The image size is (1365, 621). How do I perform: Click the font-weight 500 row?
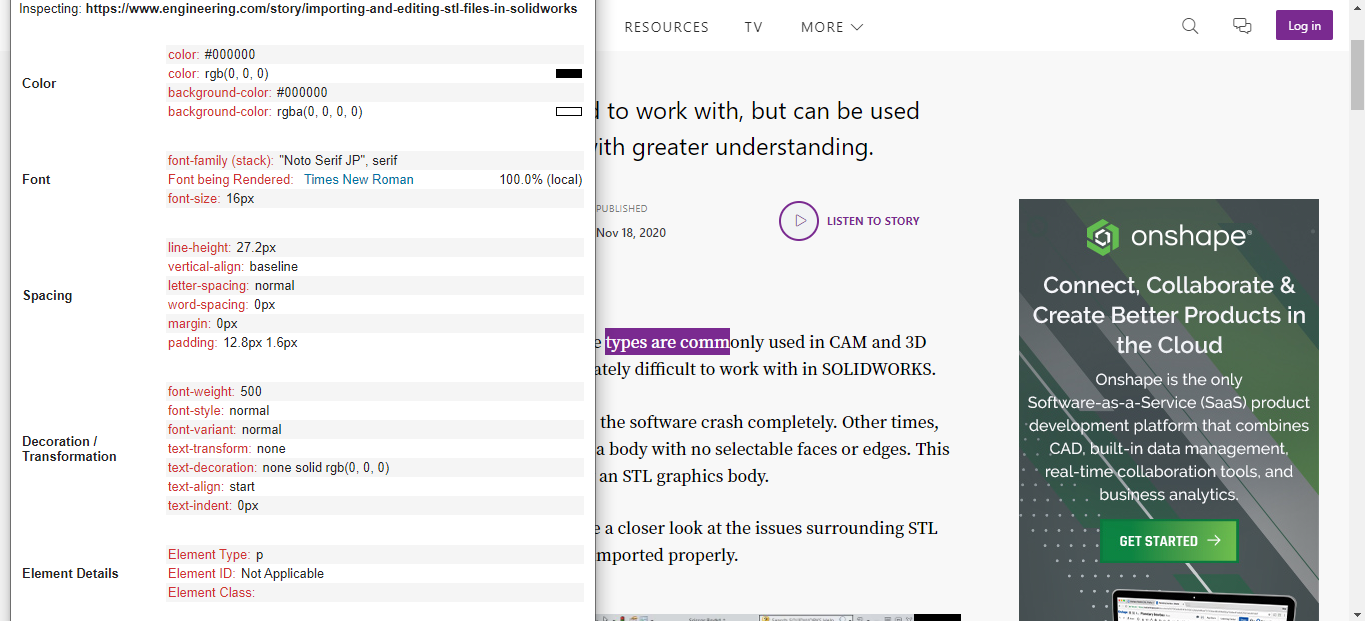point(375,392)
